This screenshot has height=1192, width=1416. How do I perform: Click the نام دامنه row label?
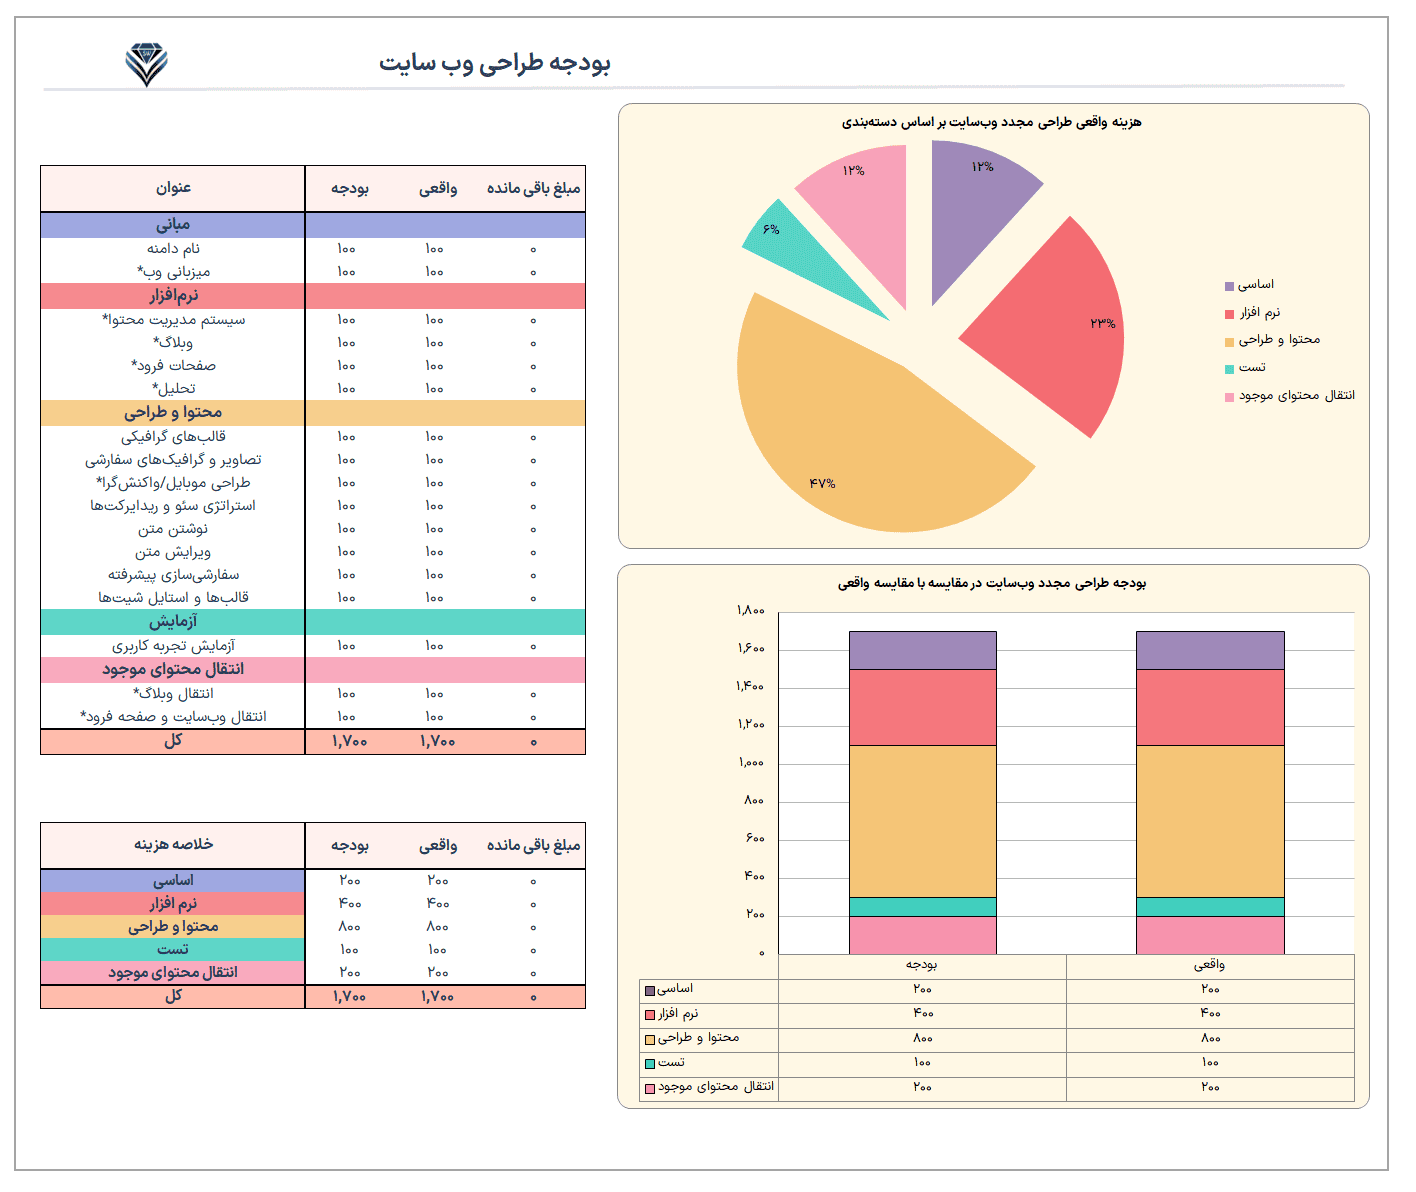[x=173, y=248]
